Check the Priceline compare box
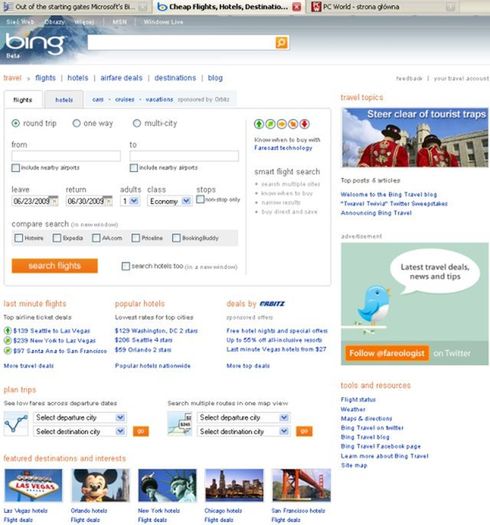 136,238
